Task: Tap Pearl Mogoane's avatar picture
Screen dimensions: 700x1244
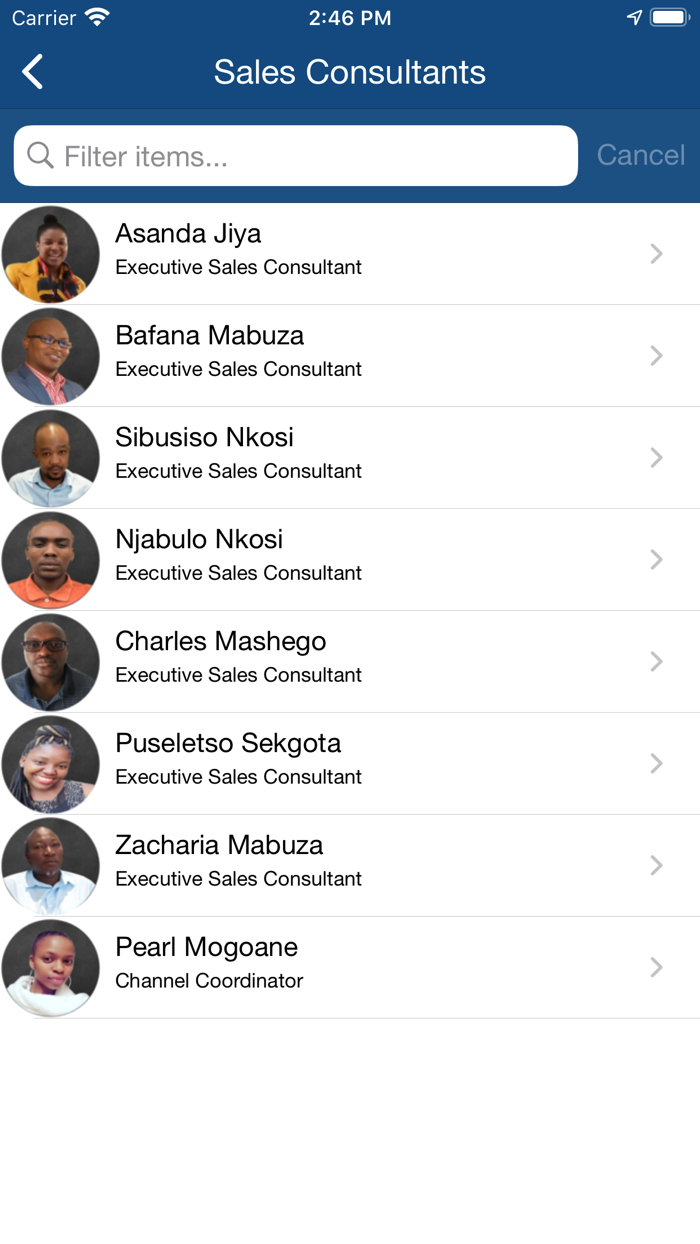Action: coord(51,968)
